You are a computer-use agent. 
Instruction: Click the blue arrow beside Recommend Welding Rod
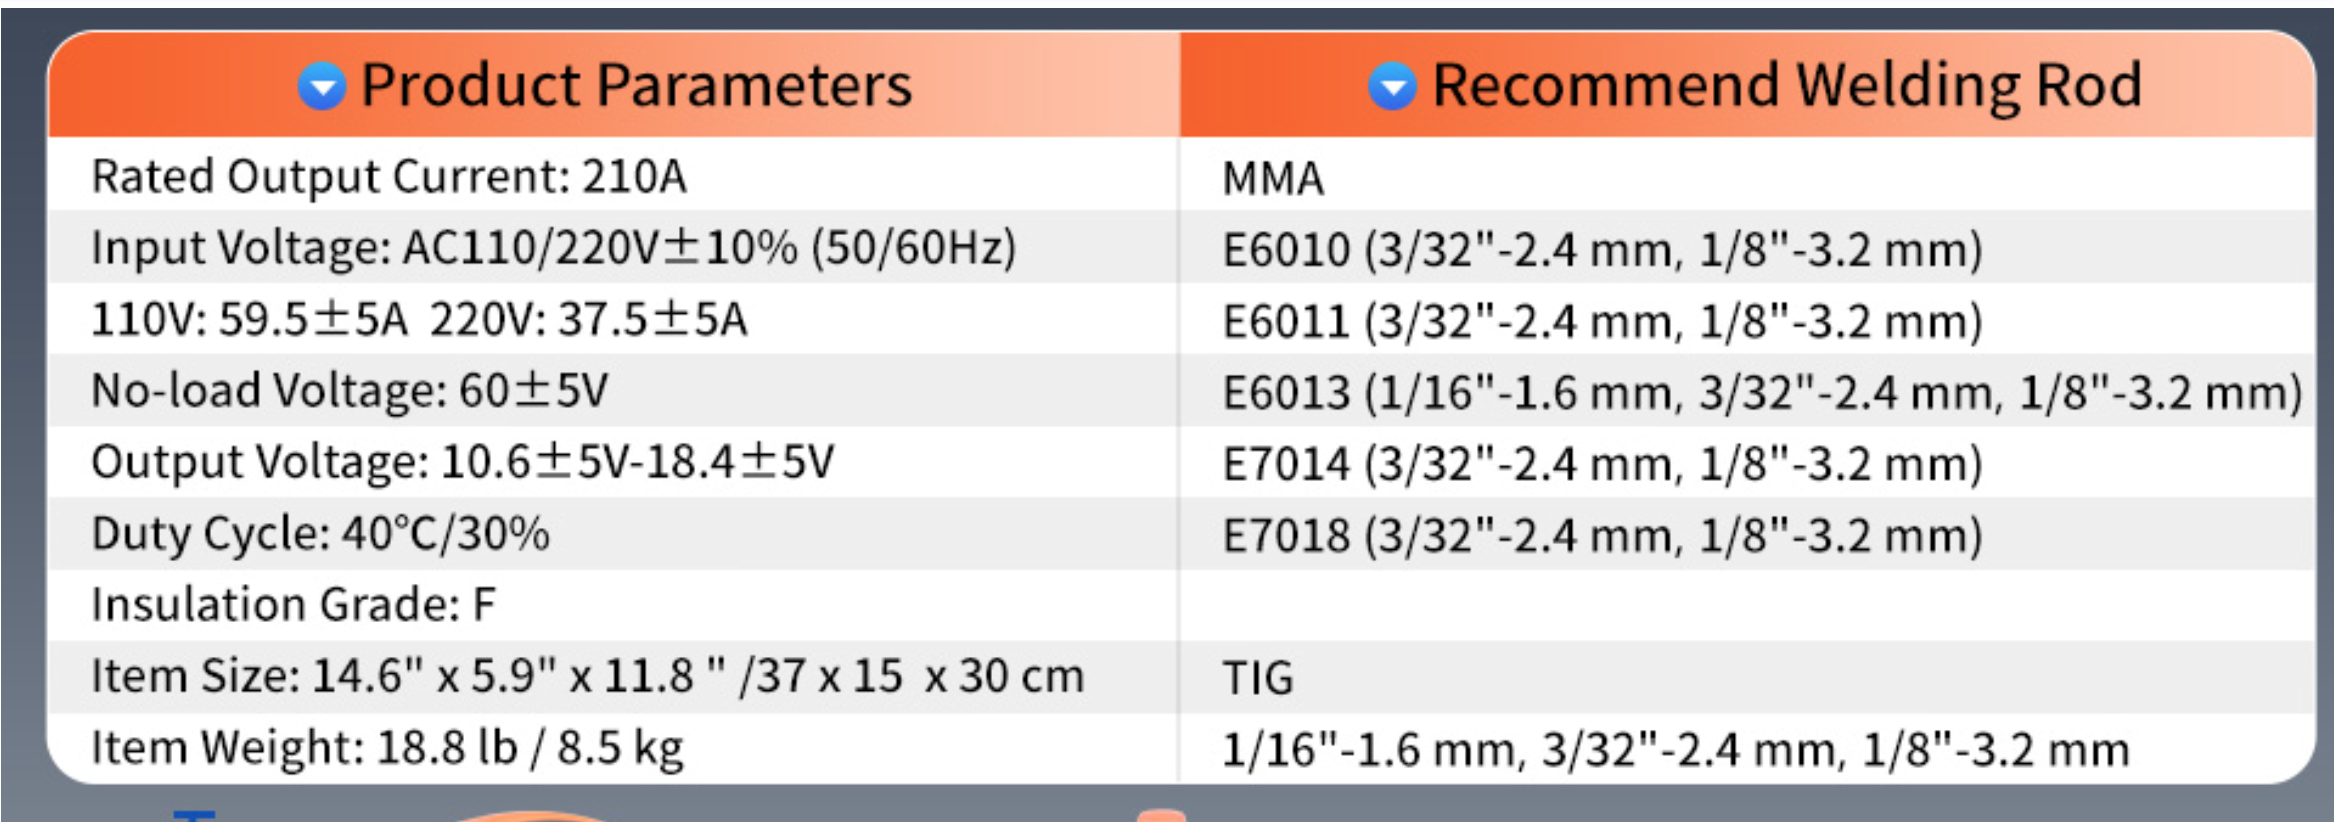(1392, 86)
